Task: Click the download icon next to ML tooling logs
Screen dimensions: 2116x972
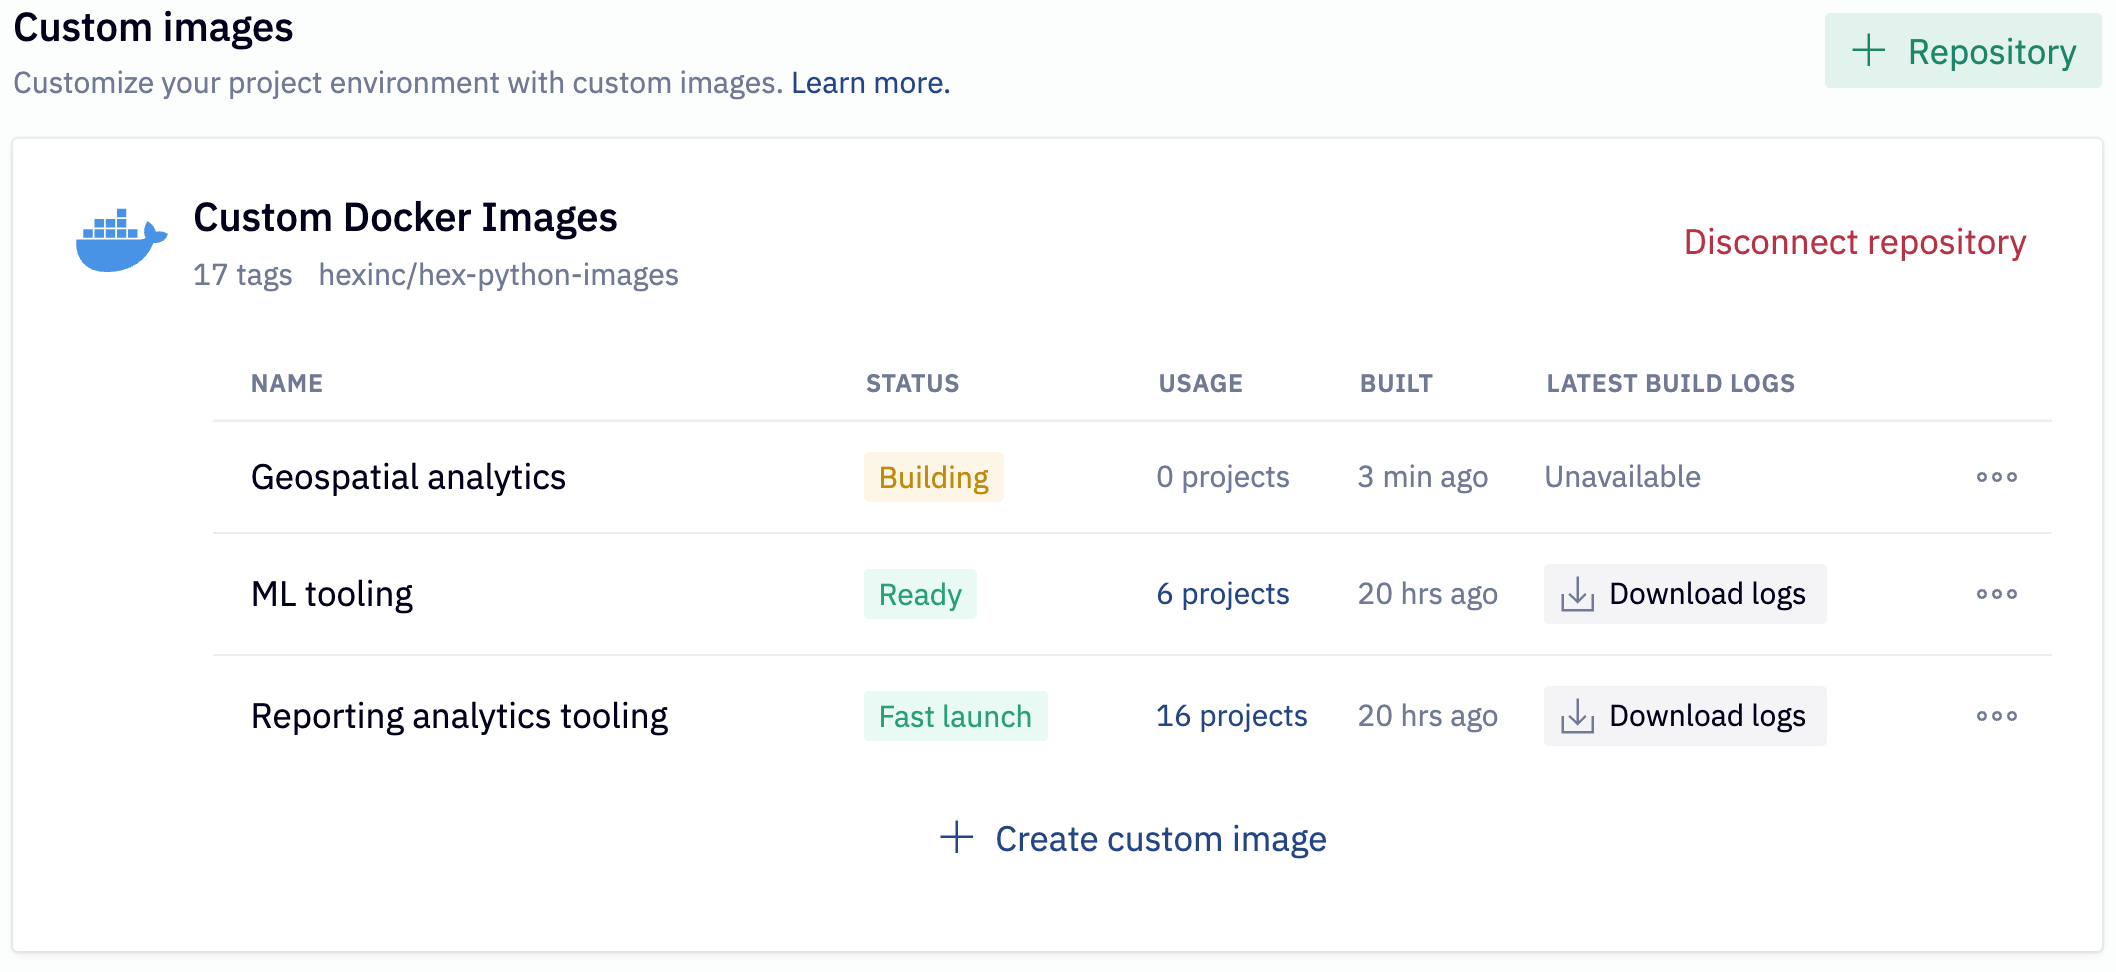Action: [1578, 593]
